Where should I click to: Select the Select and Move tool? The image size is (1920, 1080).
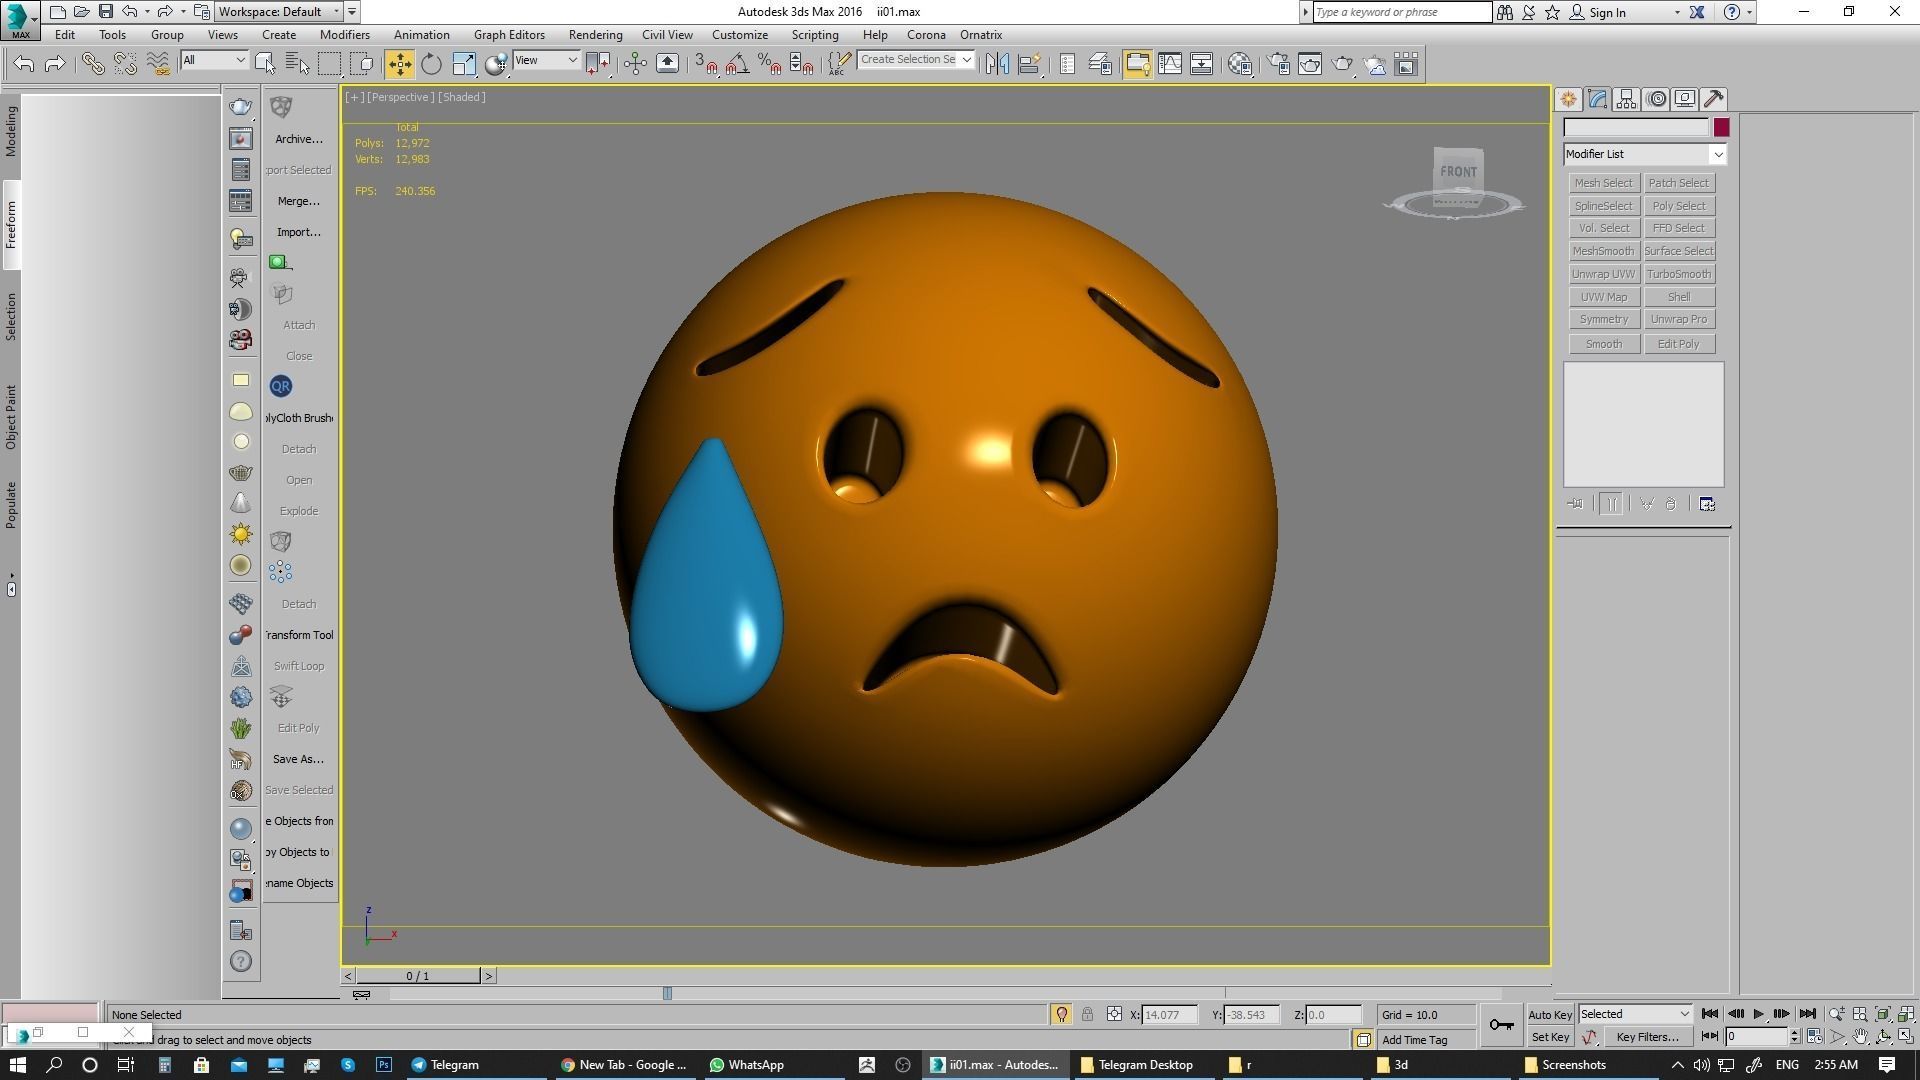(399, 64)
